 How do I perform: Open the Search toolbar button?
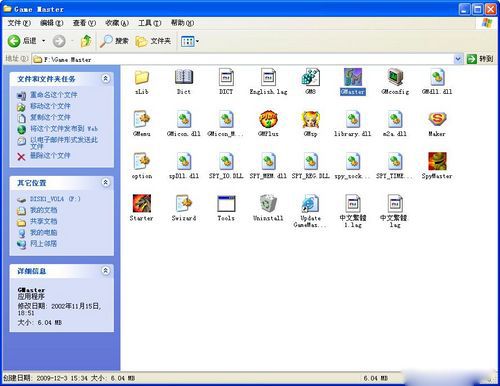point(114,41)
